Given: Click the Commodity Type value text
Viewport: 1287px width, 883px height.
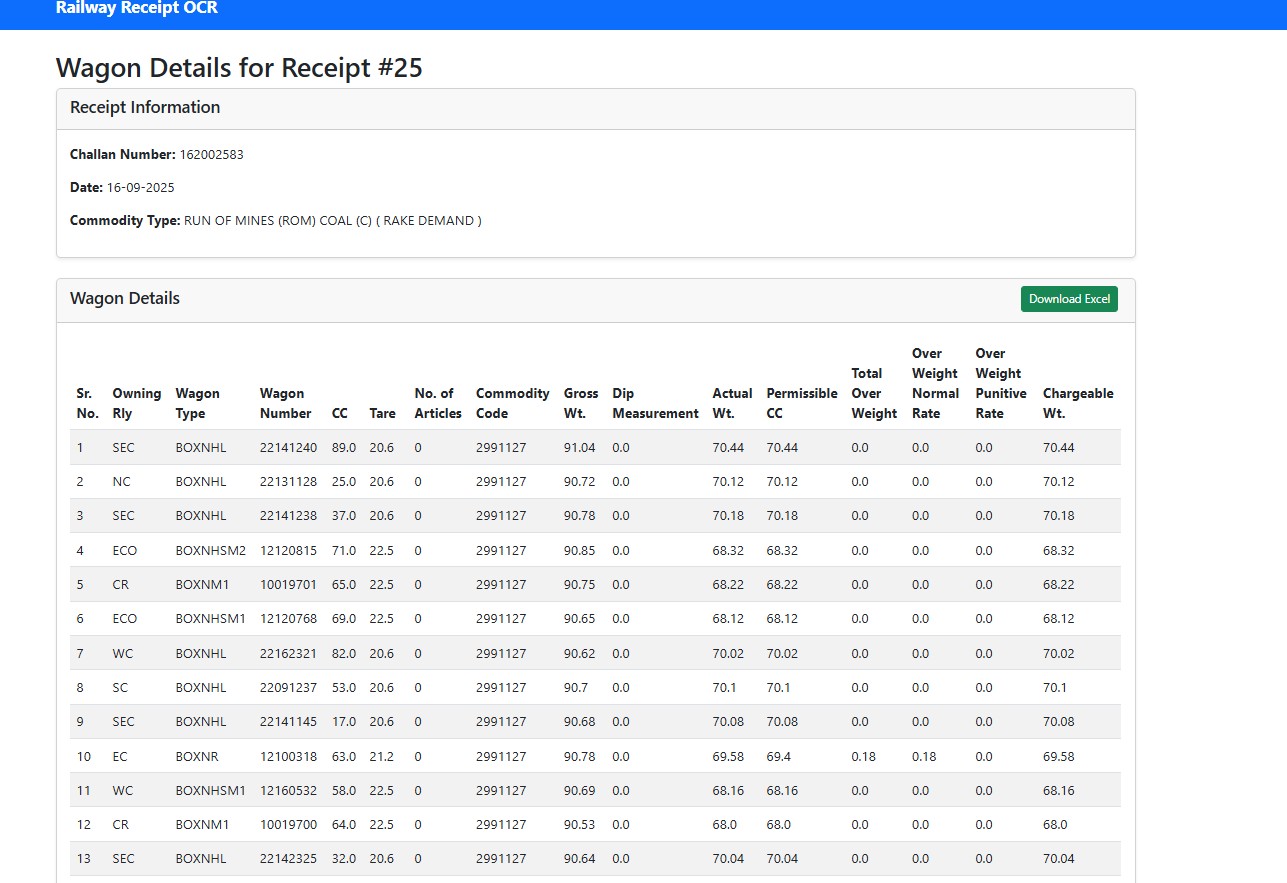Looking at the screenshot, I should (332, 221).
